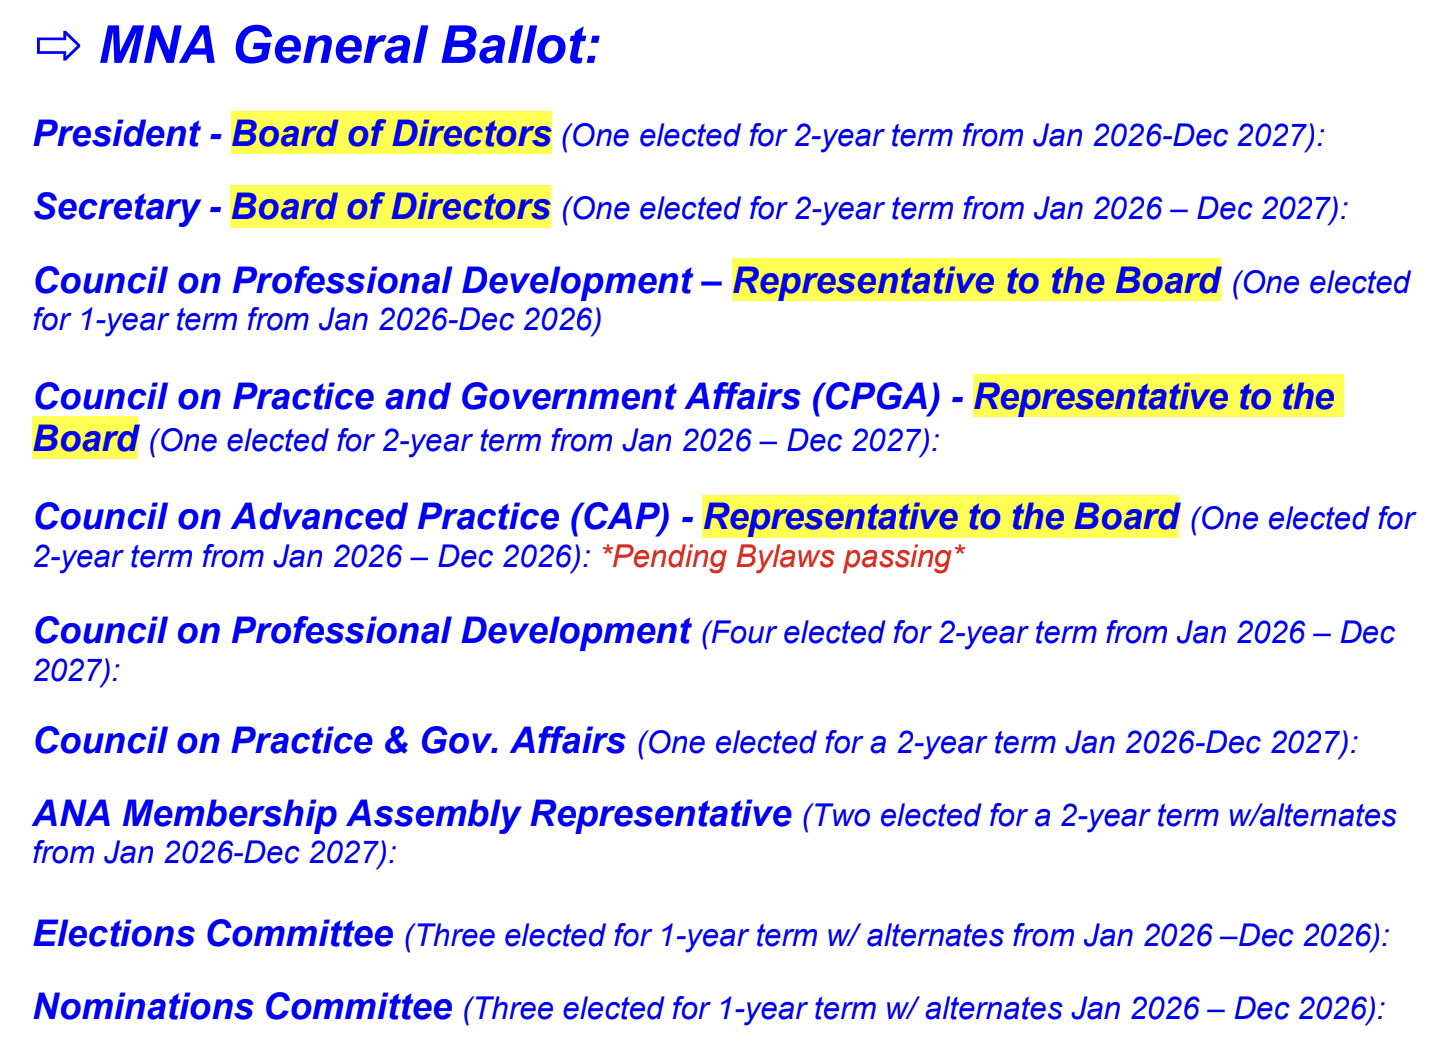This screenshot has width=1446, height=1052.
Task: Click Council on Practice and Government Affairs (CPGA)
Action: point(487,397)
